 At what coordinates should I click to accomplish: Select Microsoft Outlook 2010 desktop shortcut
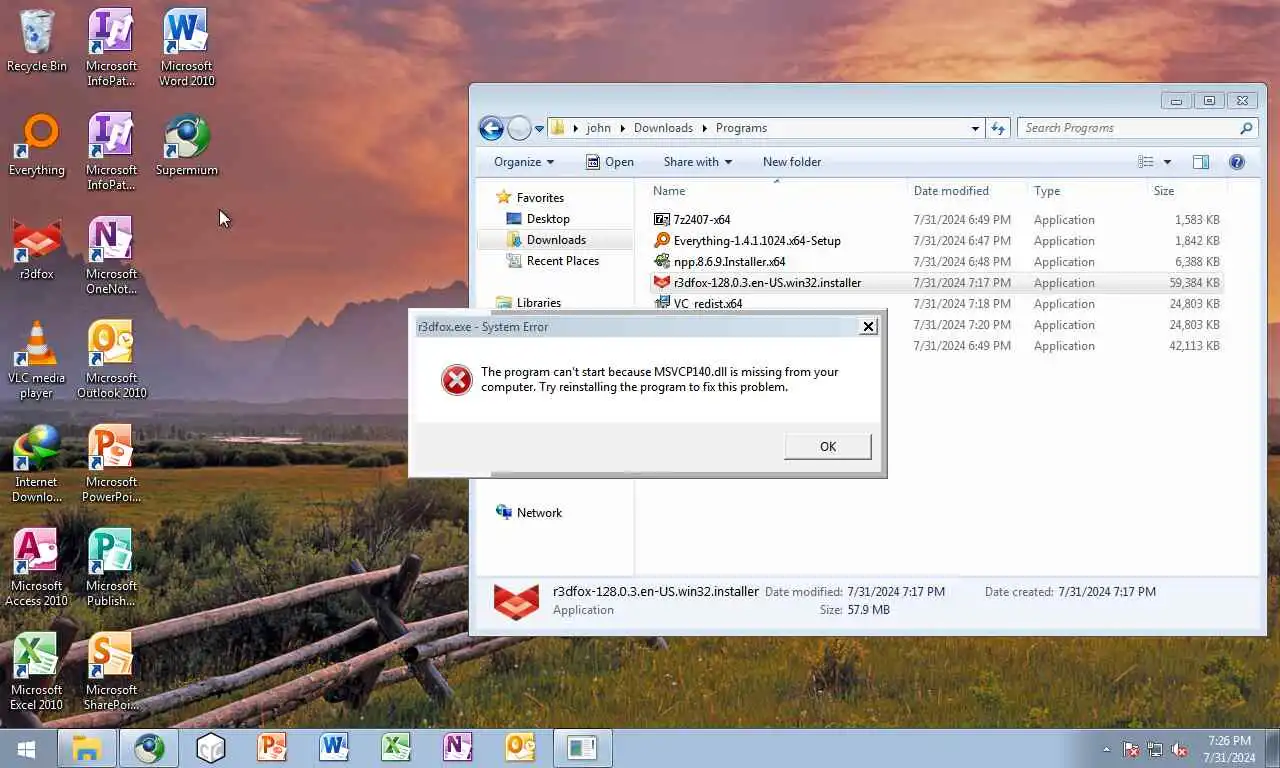tap(112, 360)
